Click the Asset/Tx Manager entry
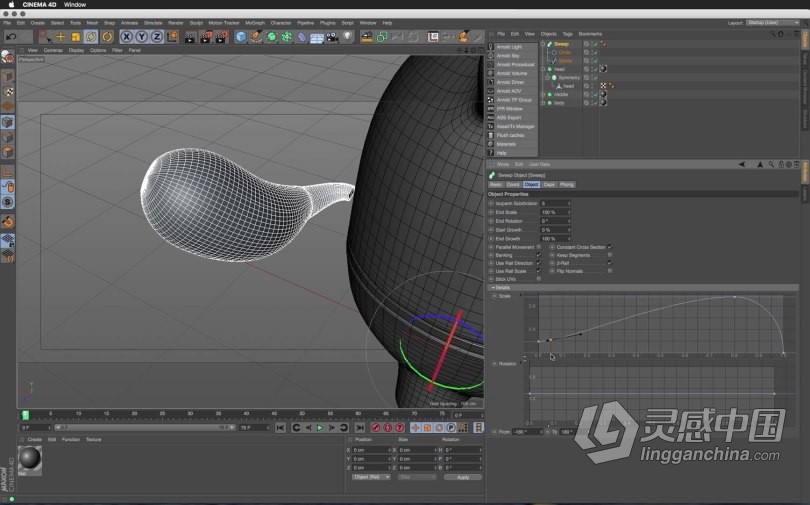This screenshot has width=810, height=505. pyautogui.click(x=515, y=127)
